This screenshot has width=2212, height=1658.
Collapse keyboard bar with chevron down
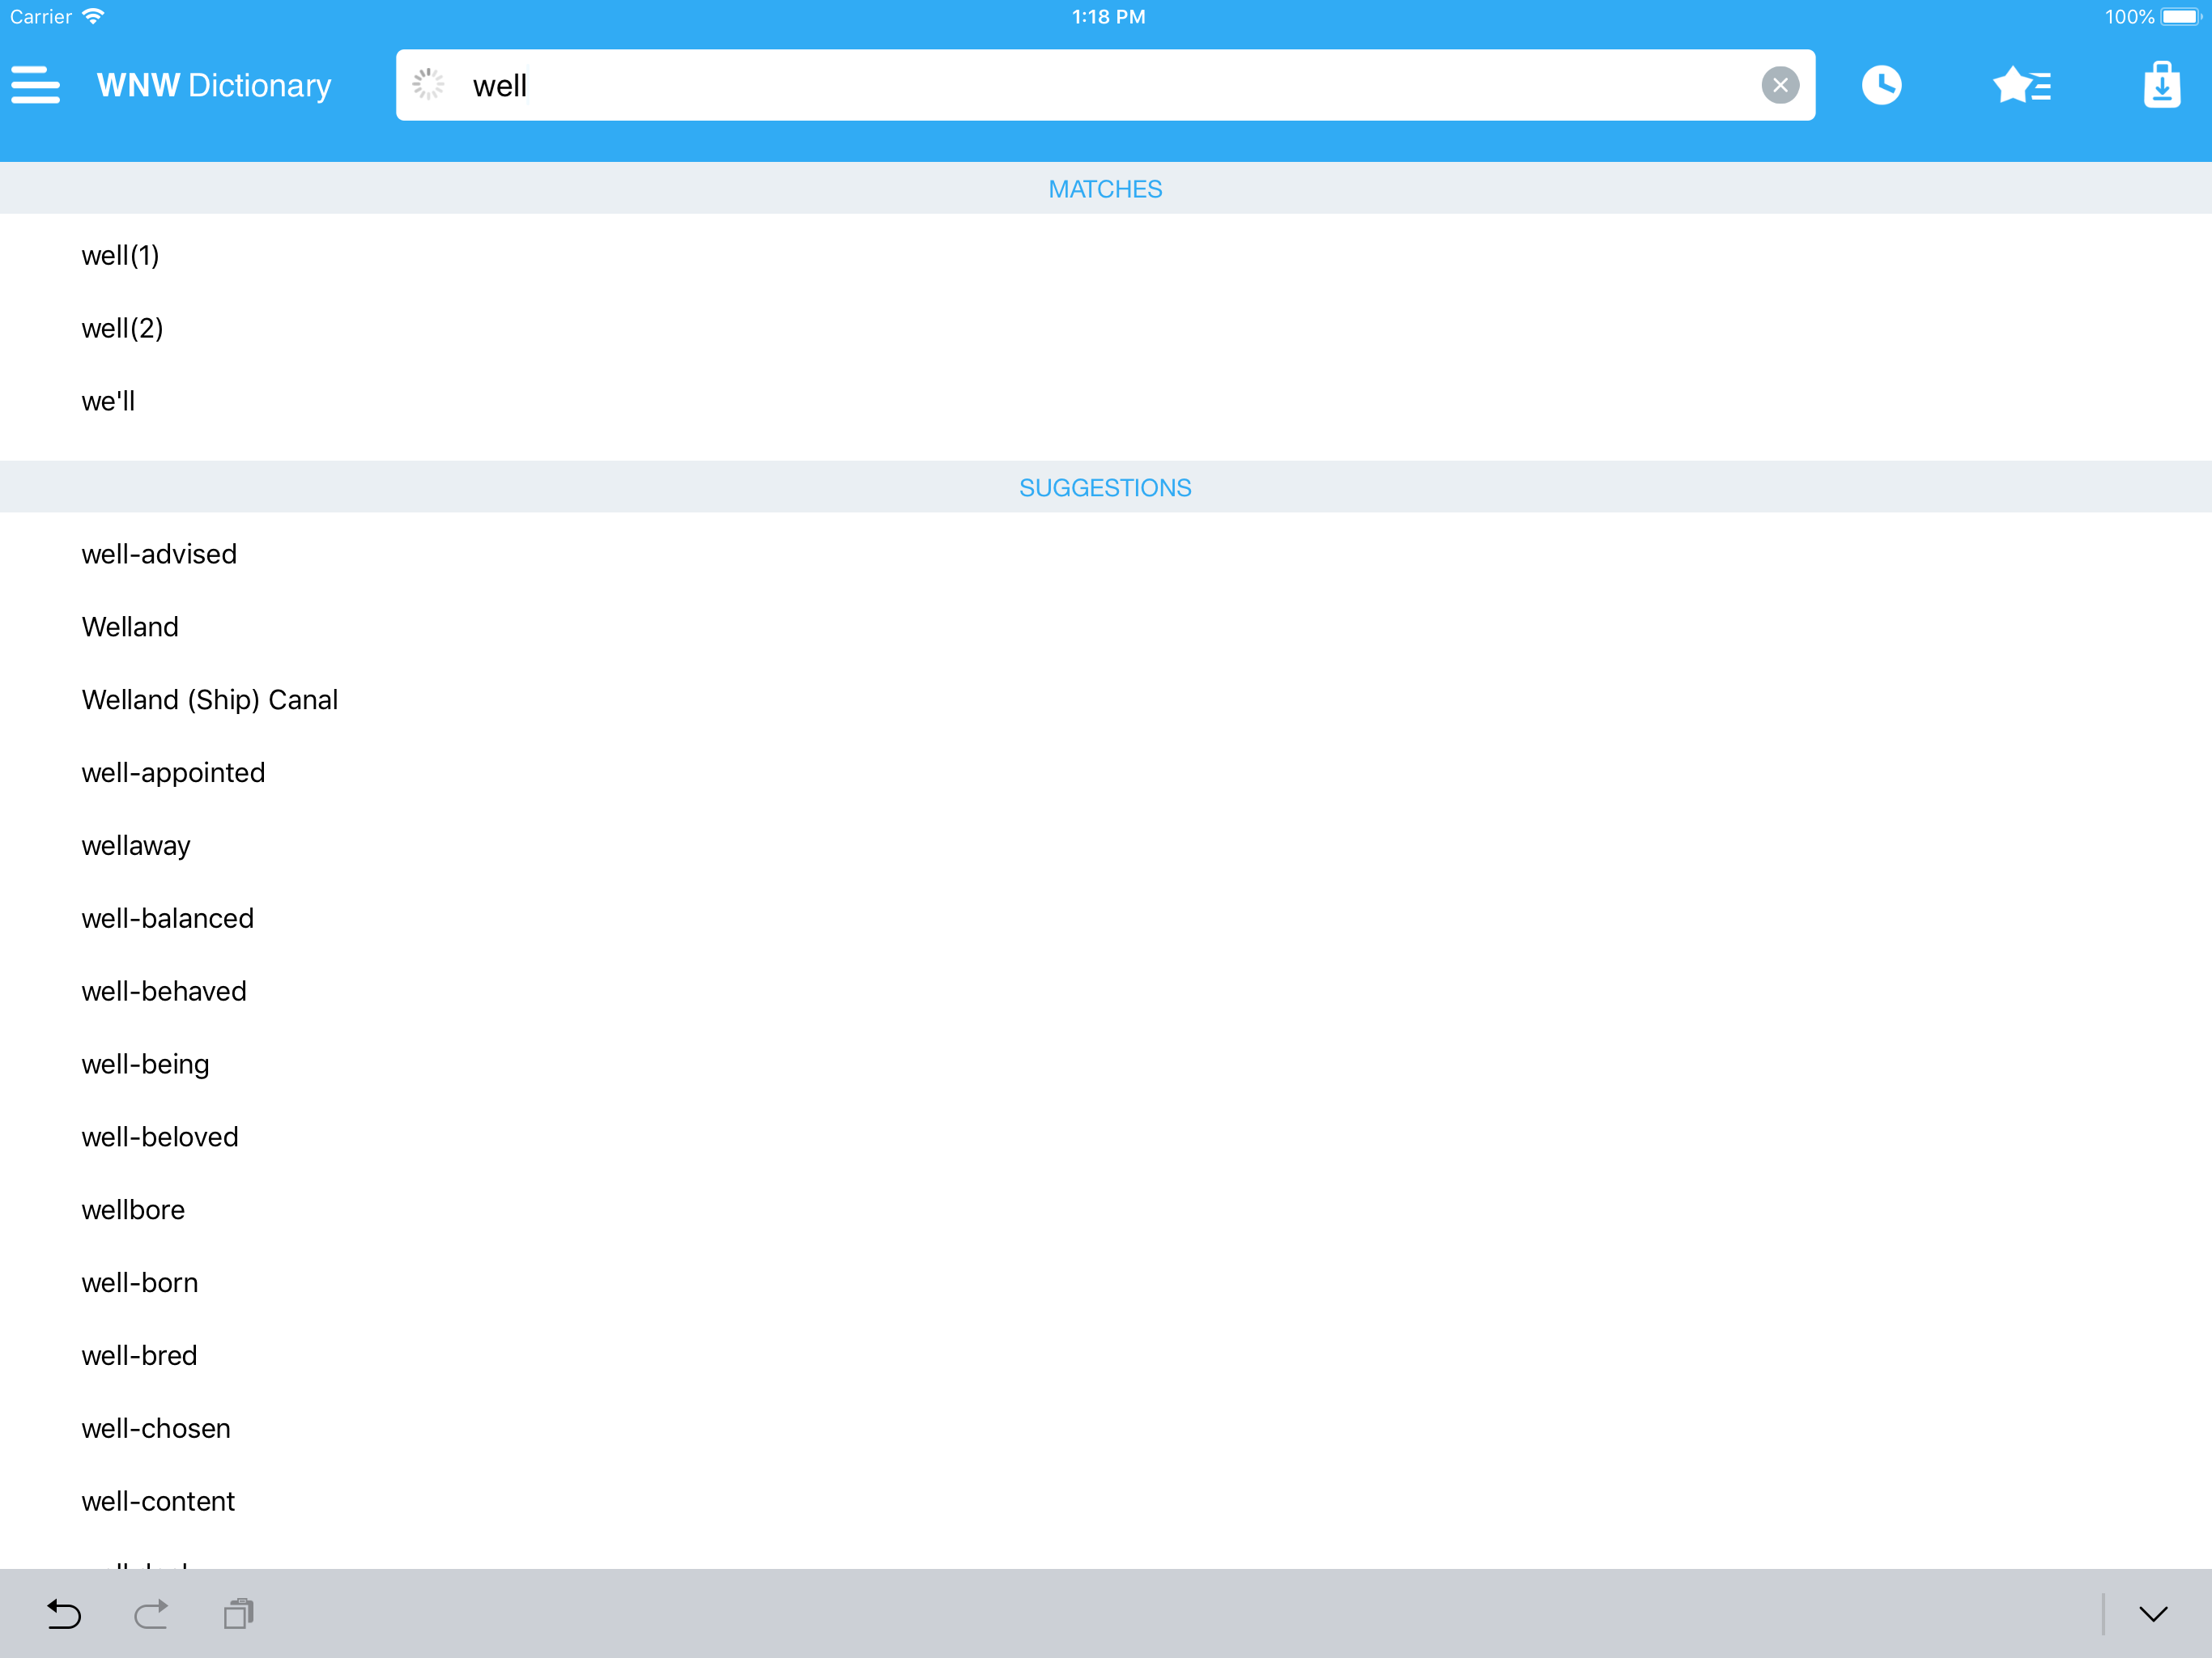pyautogui.click(x=2152, y=1614)
